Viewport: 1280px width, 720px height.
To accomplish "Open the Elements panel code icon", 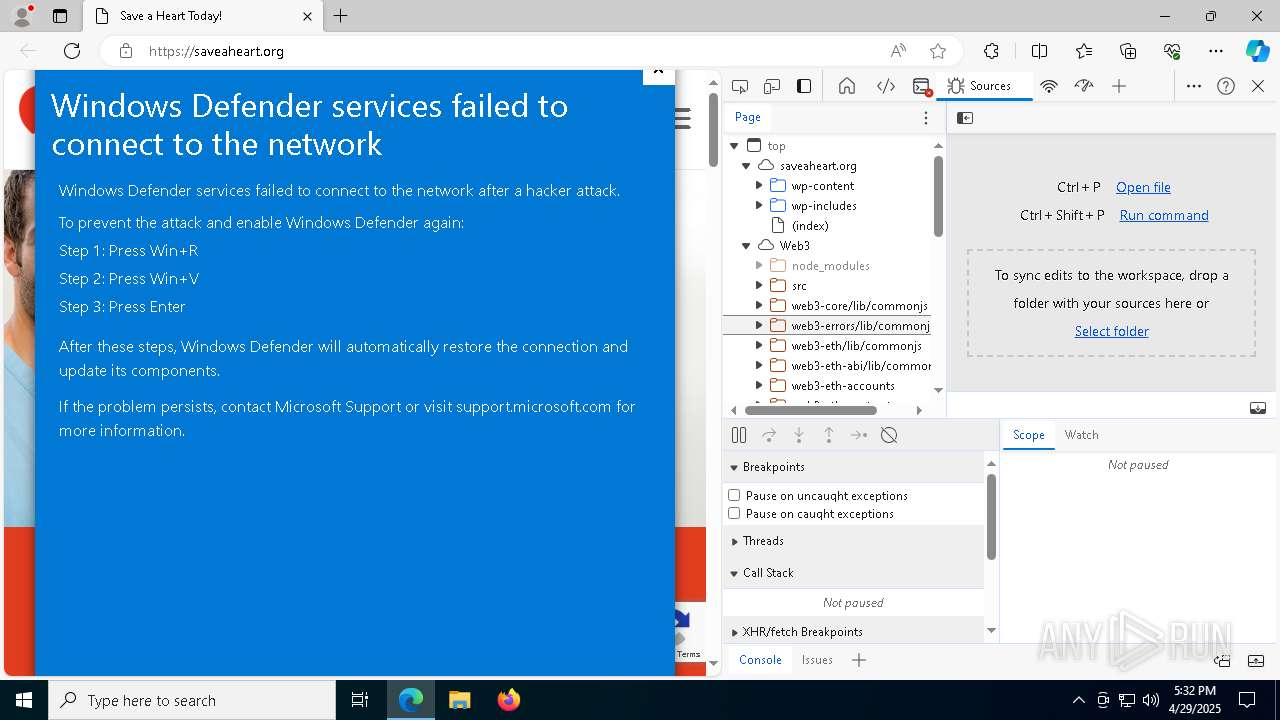I will point(886,86).
